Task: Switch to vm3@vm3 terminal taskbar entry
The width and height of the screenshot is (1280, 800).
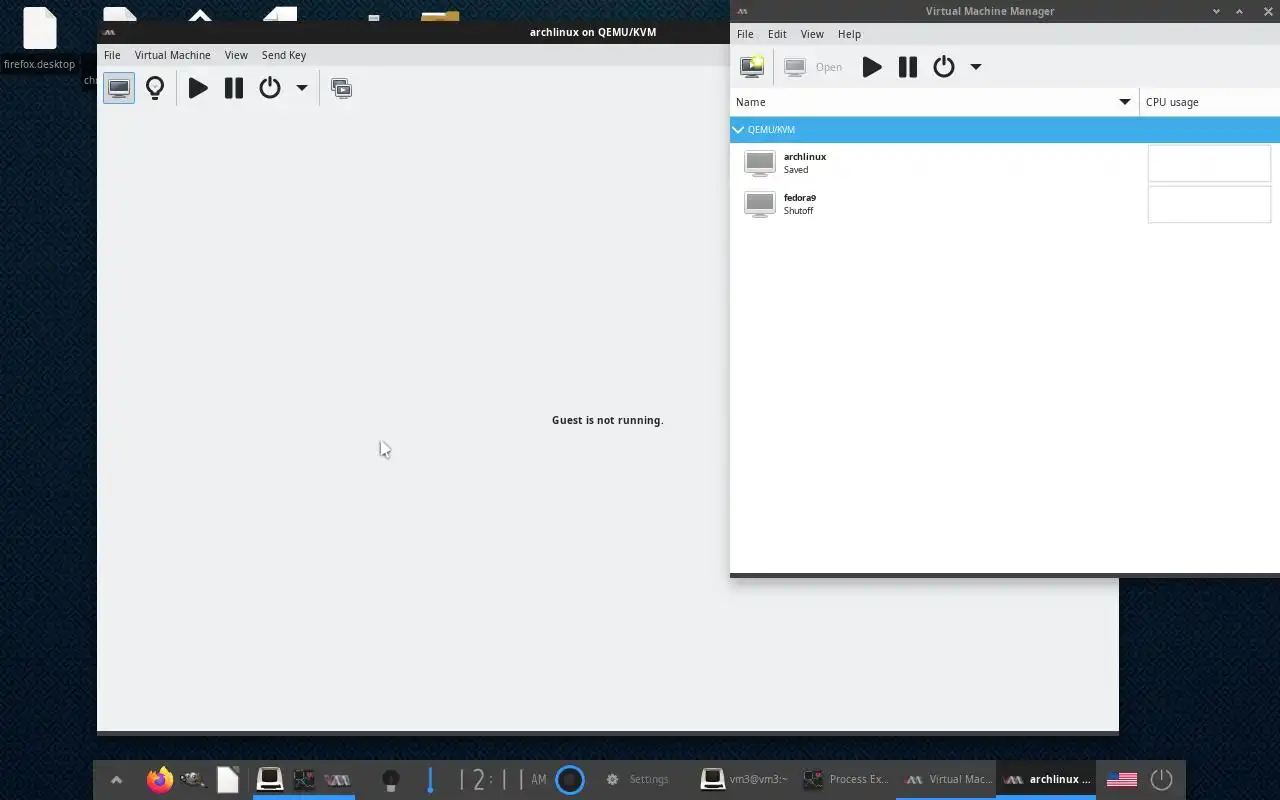Action: (x=744, y=780)
